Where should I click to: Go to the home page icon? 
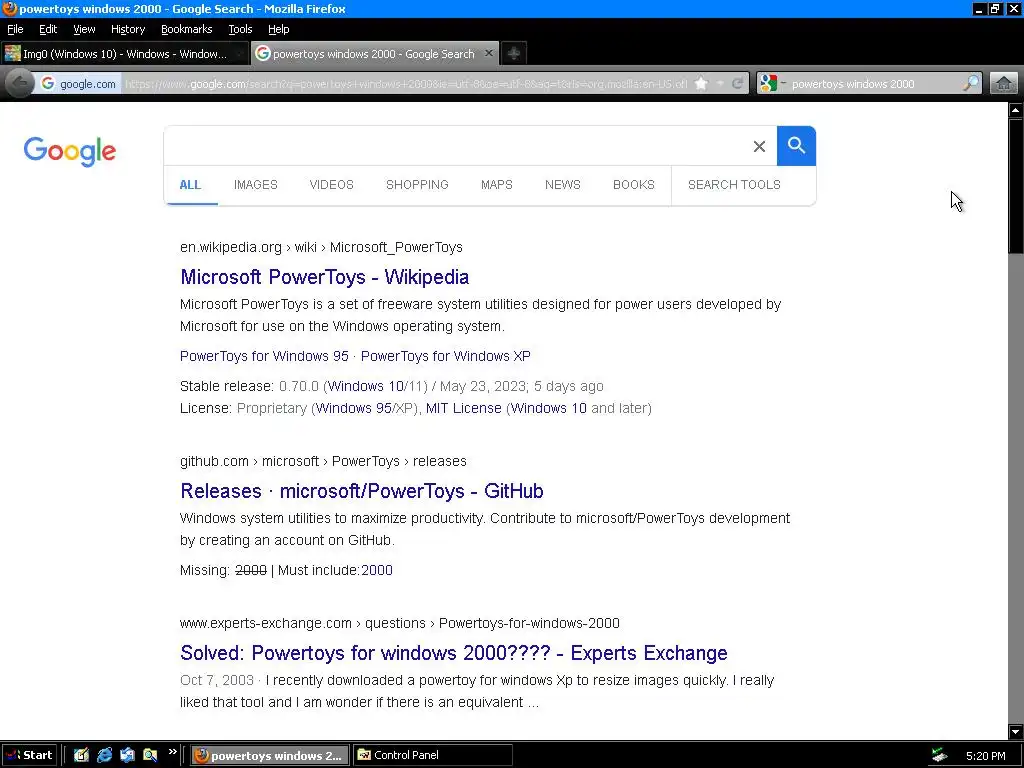tap(1004, 84)
